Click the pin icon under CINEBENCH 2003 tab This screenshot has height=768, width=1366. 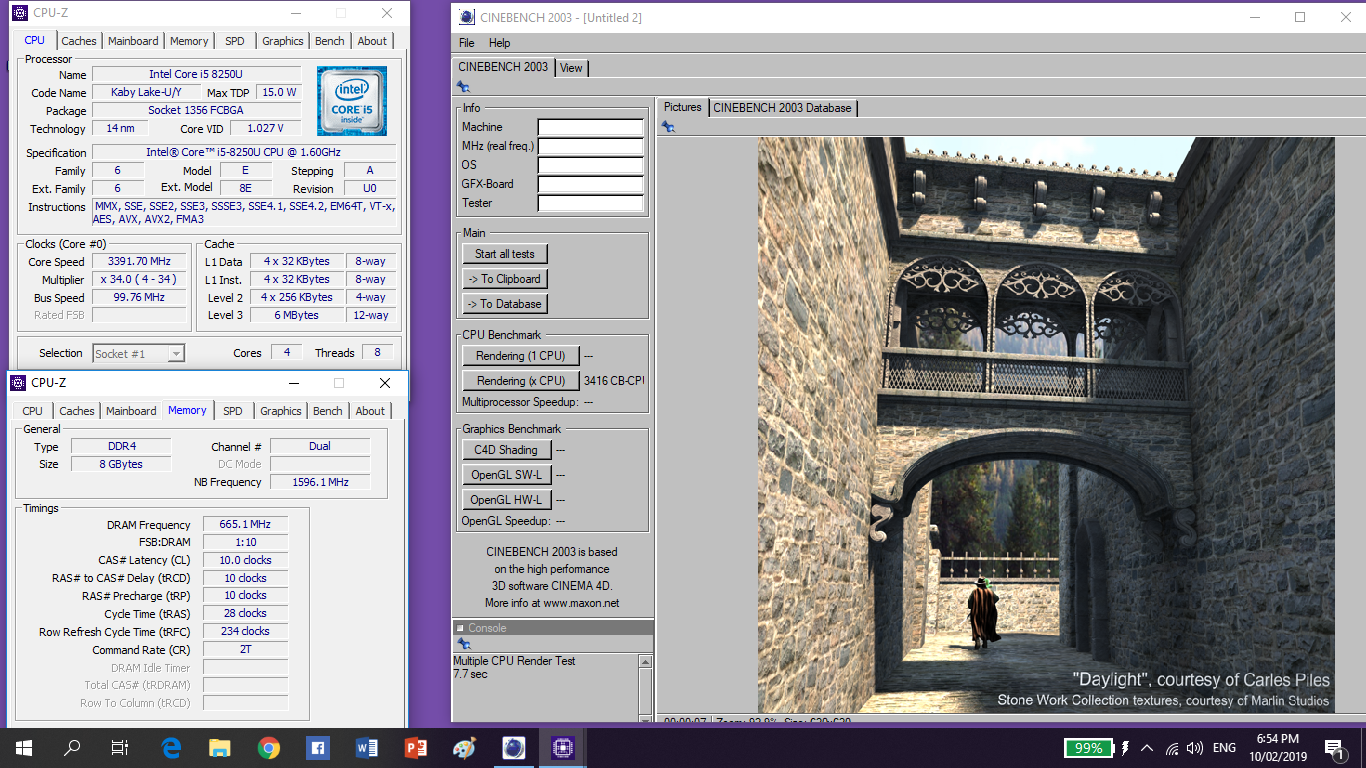(x=463, y=87)
